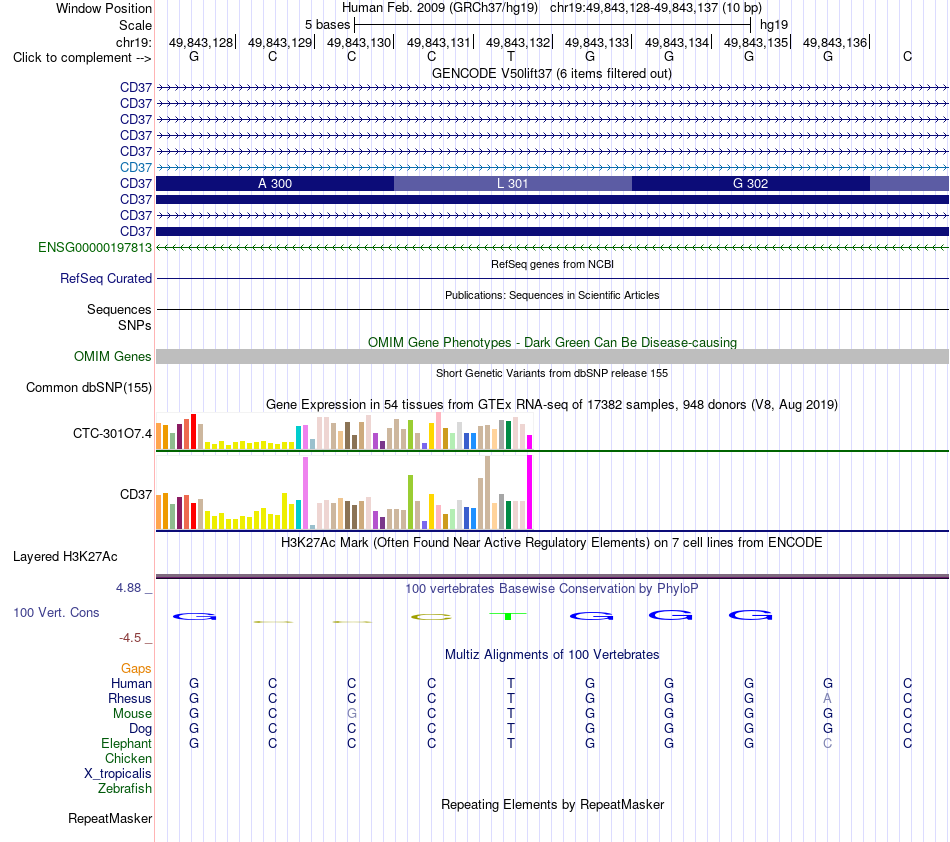Click the OMIM Genes label
Viewport: 950px width, 842px height.
(x=112, y=356)
